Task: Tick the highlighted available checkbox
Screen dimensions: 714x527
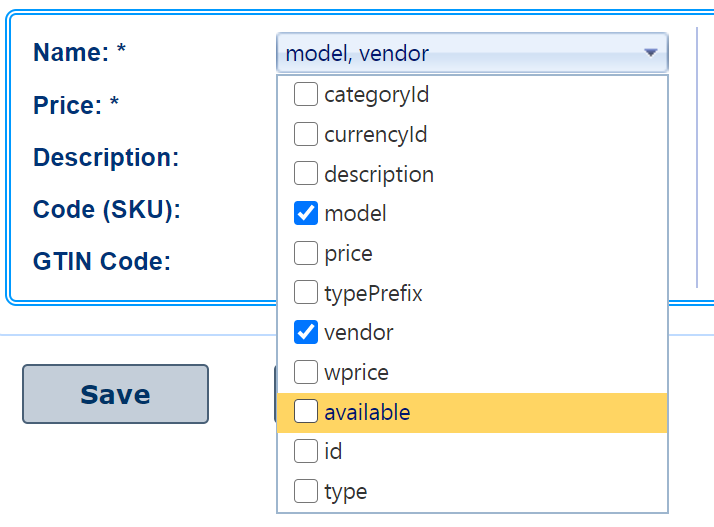Action: tap(306, 412)
